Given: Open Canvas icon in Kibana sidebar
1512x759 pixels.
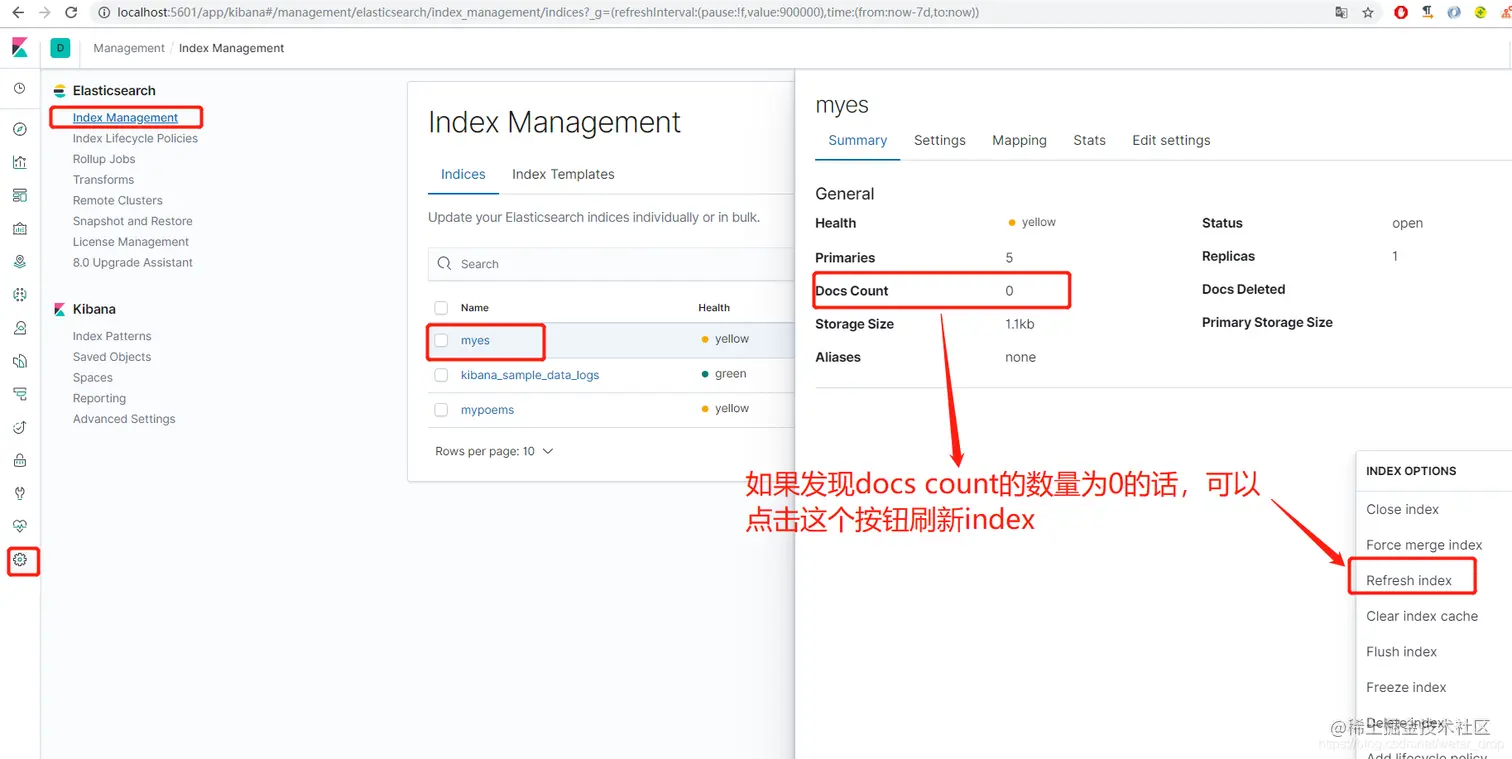Looking at the screenshot, I should point(19,228).
